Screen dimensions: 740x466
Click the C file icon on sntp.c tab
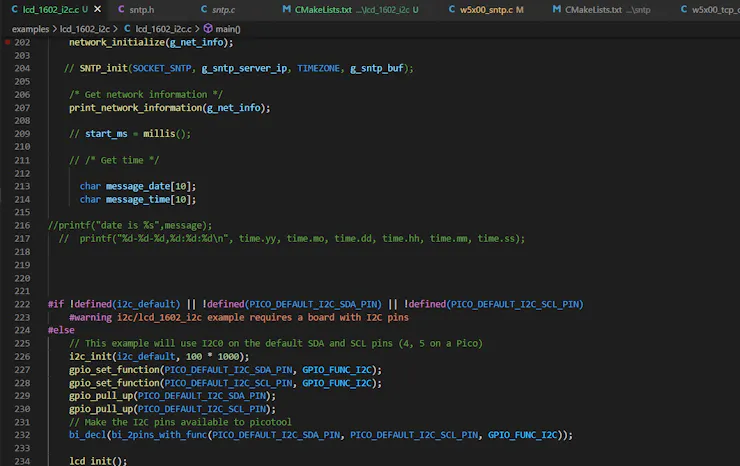pyautogui.click(x=204, y=9)
